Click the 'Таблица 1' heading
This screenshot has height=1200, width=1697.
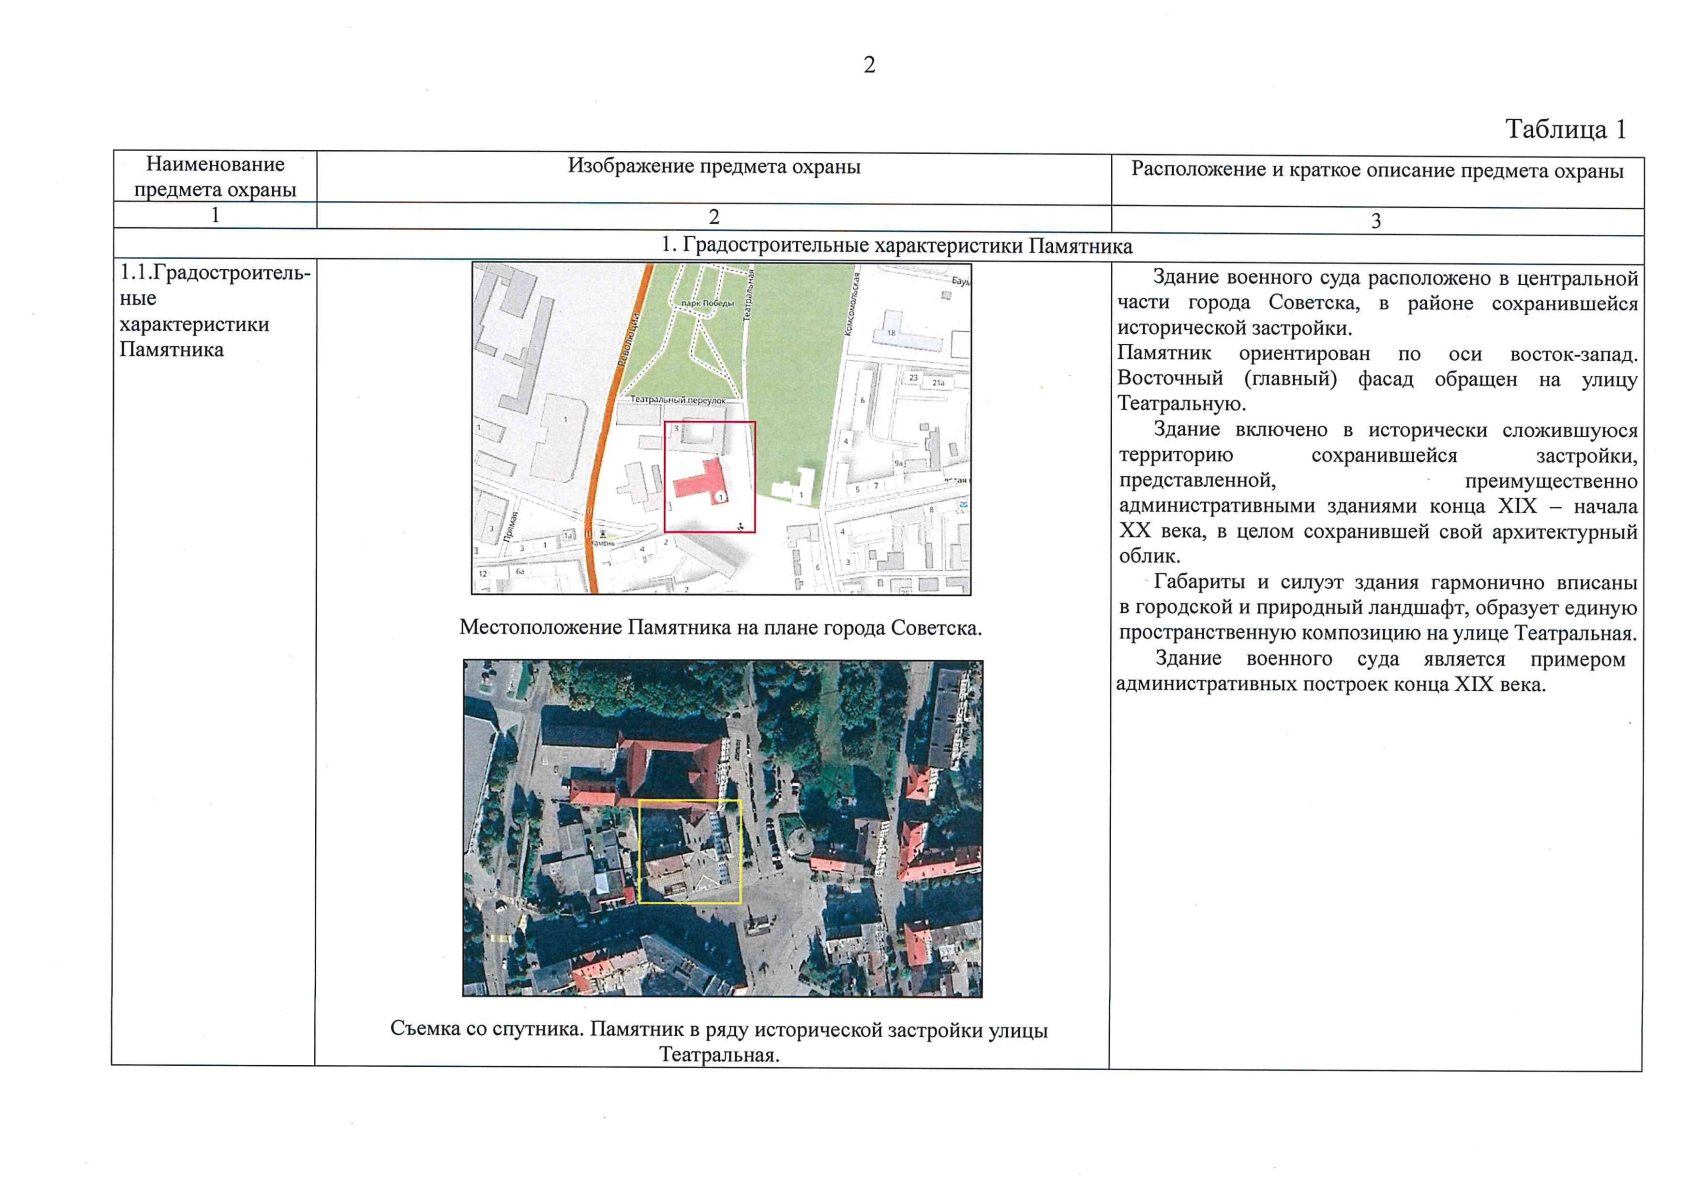coord(1565,129)
